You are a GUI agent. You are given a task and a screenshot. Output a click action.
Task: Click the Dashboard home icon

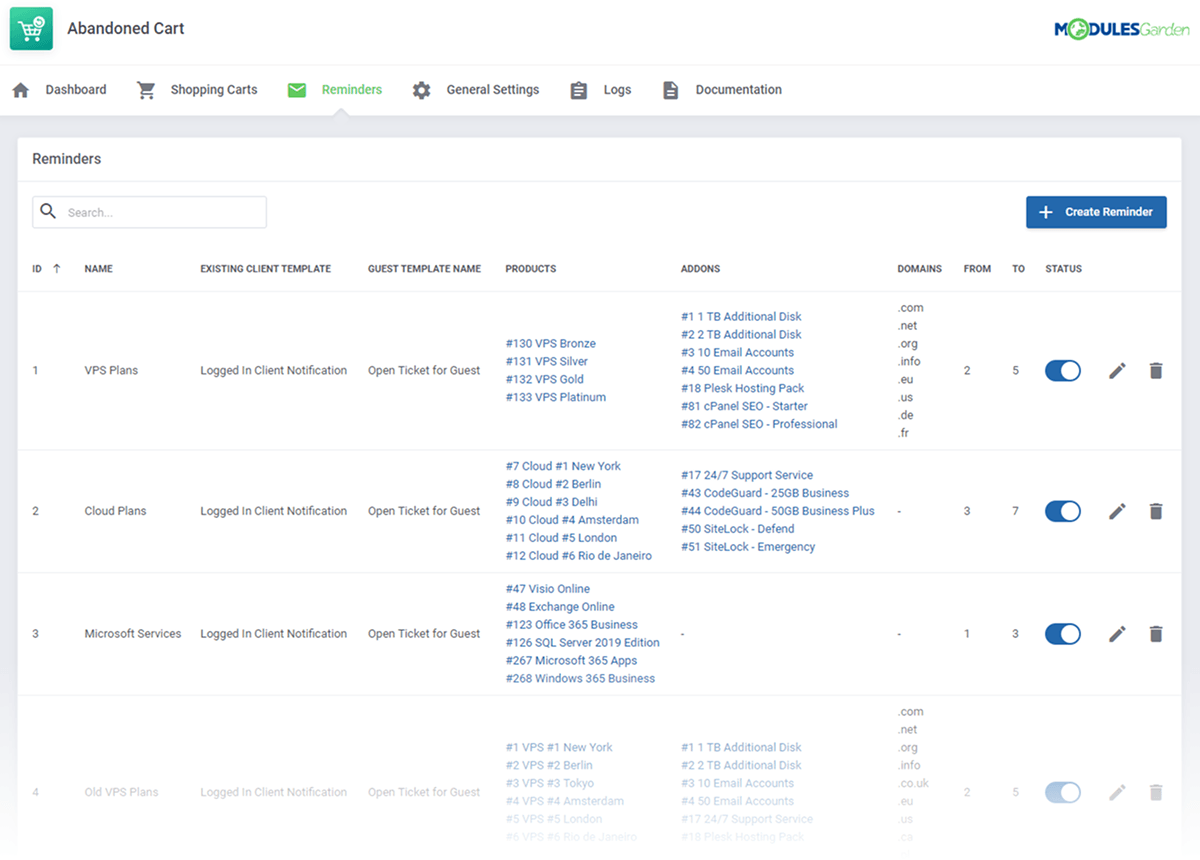pos(21,90)
